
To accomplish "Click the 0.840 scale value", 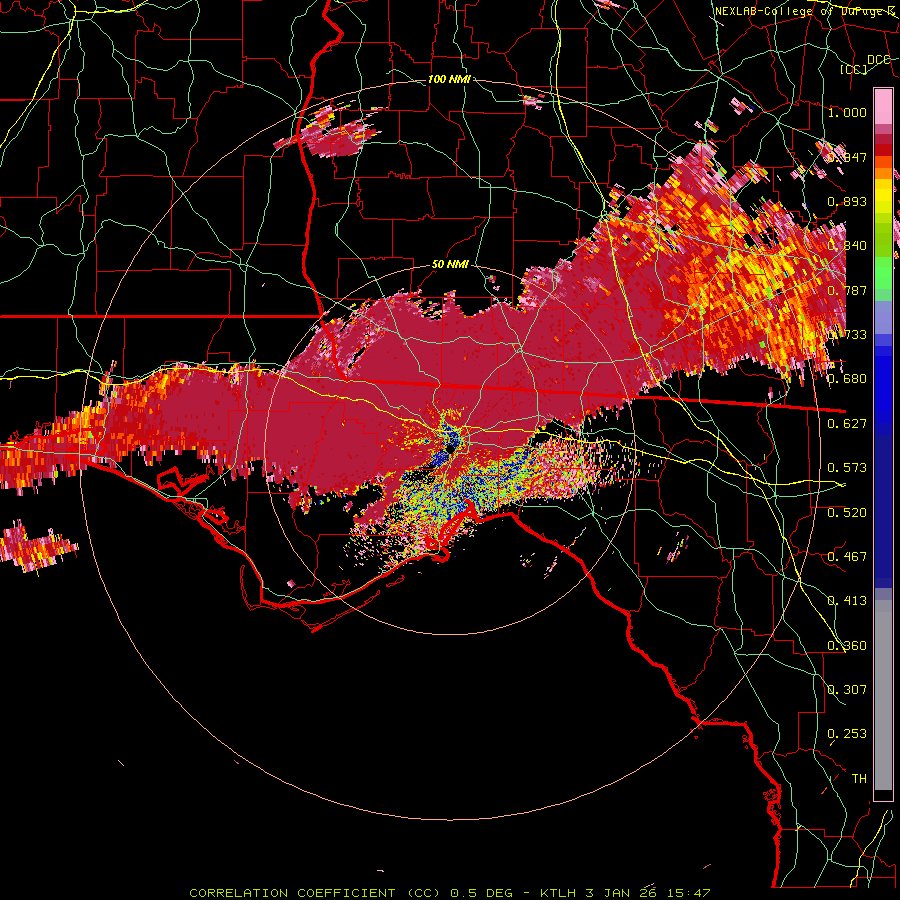I will (x=847, y=246).
